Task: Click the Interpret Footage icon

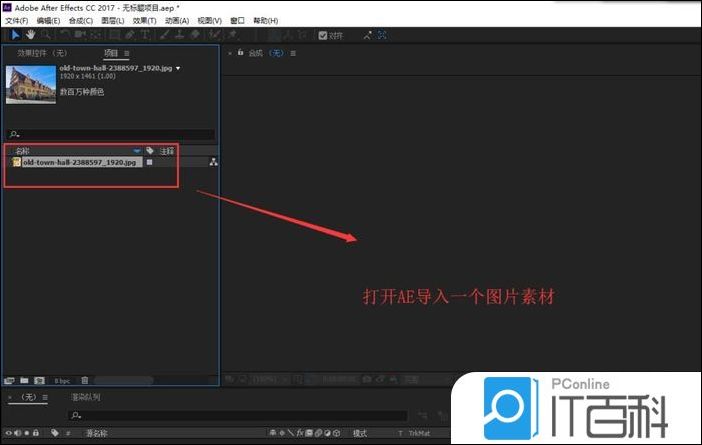Action: click(9, 381)
